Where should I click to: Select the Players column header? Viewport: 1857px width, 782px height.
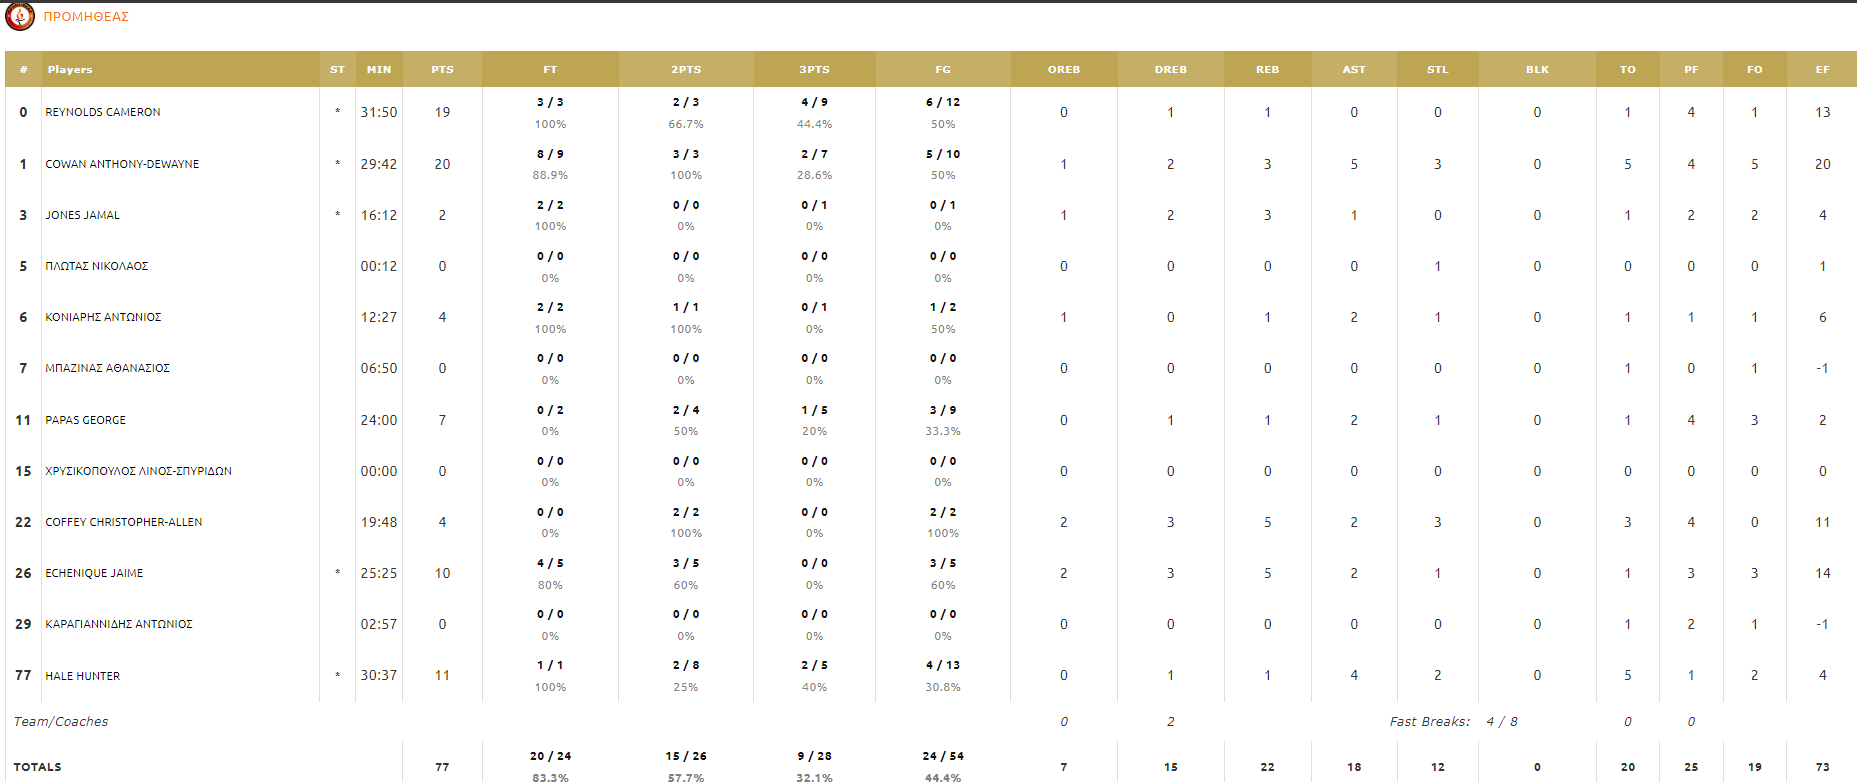[x=70, y=70]
